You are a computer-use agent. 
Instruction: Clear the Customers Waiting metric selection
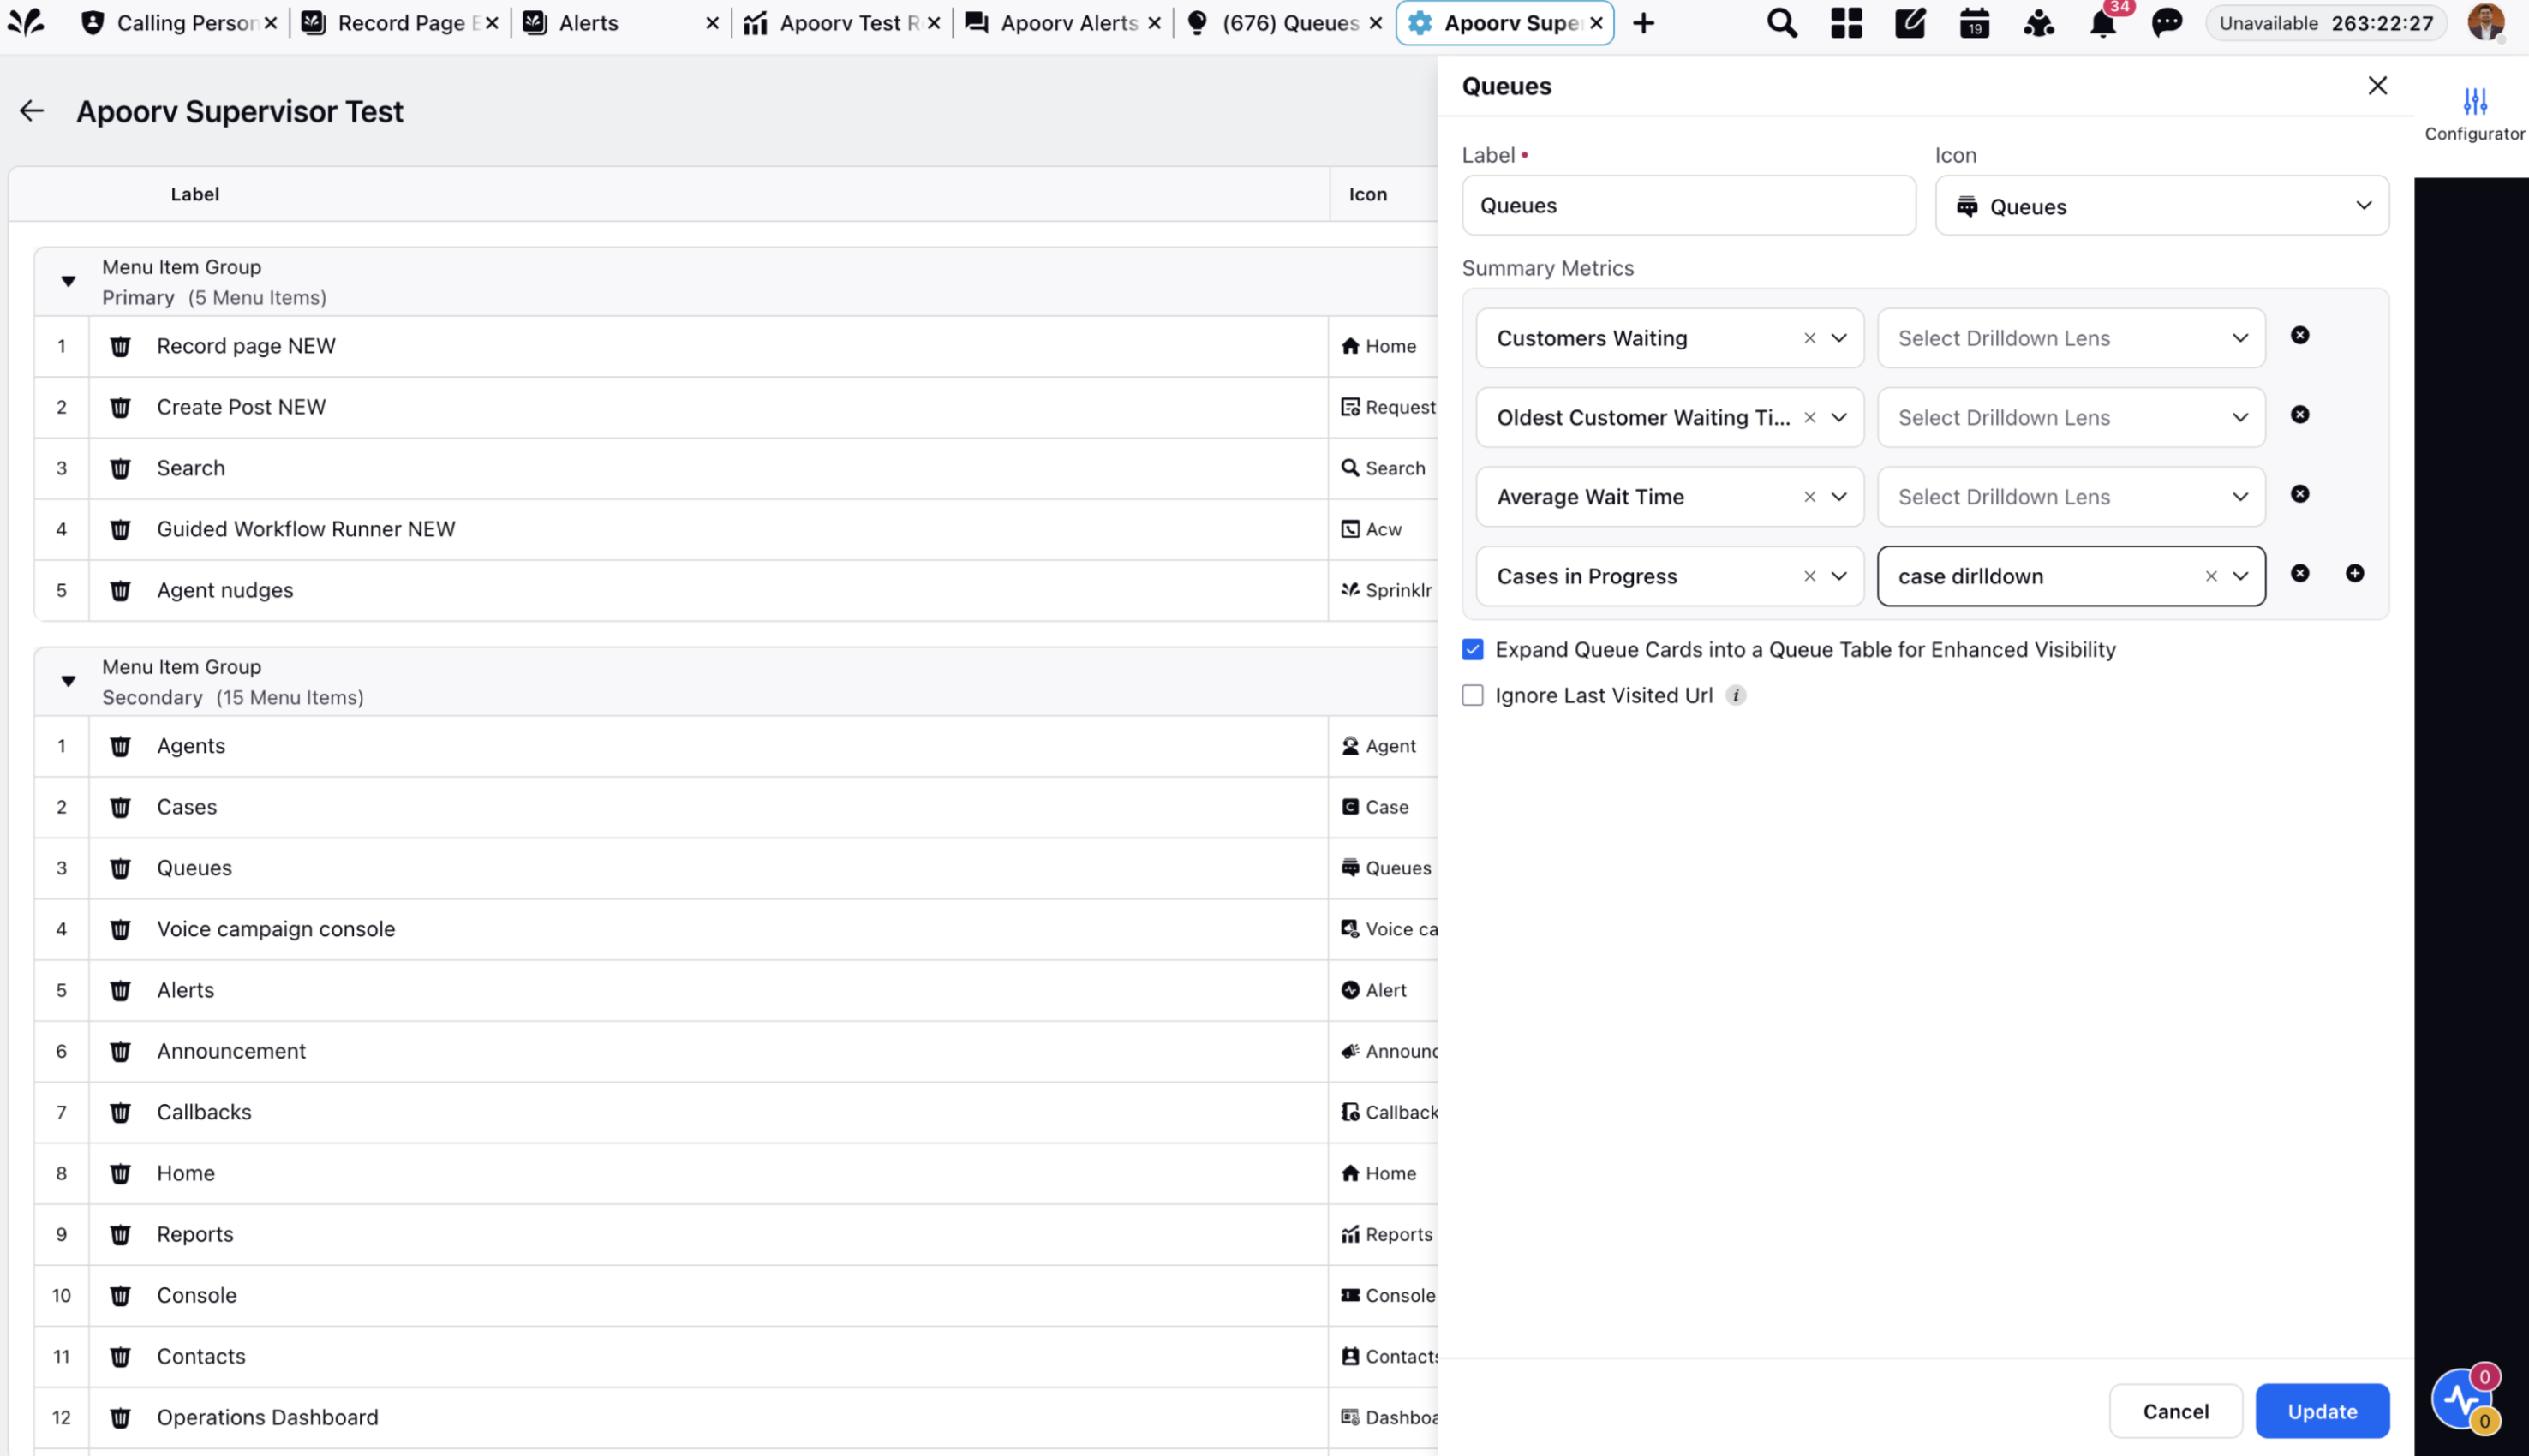point(1809,338)
